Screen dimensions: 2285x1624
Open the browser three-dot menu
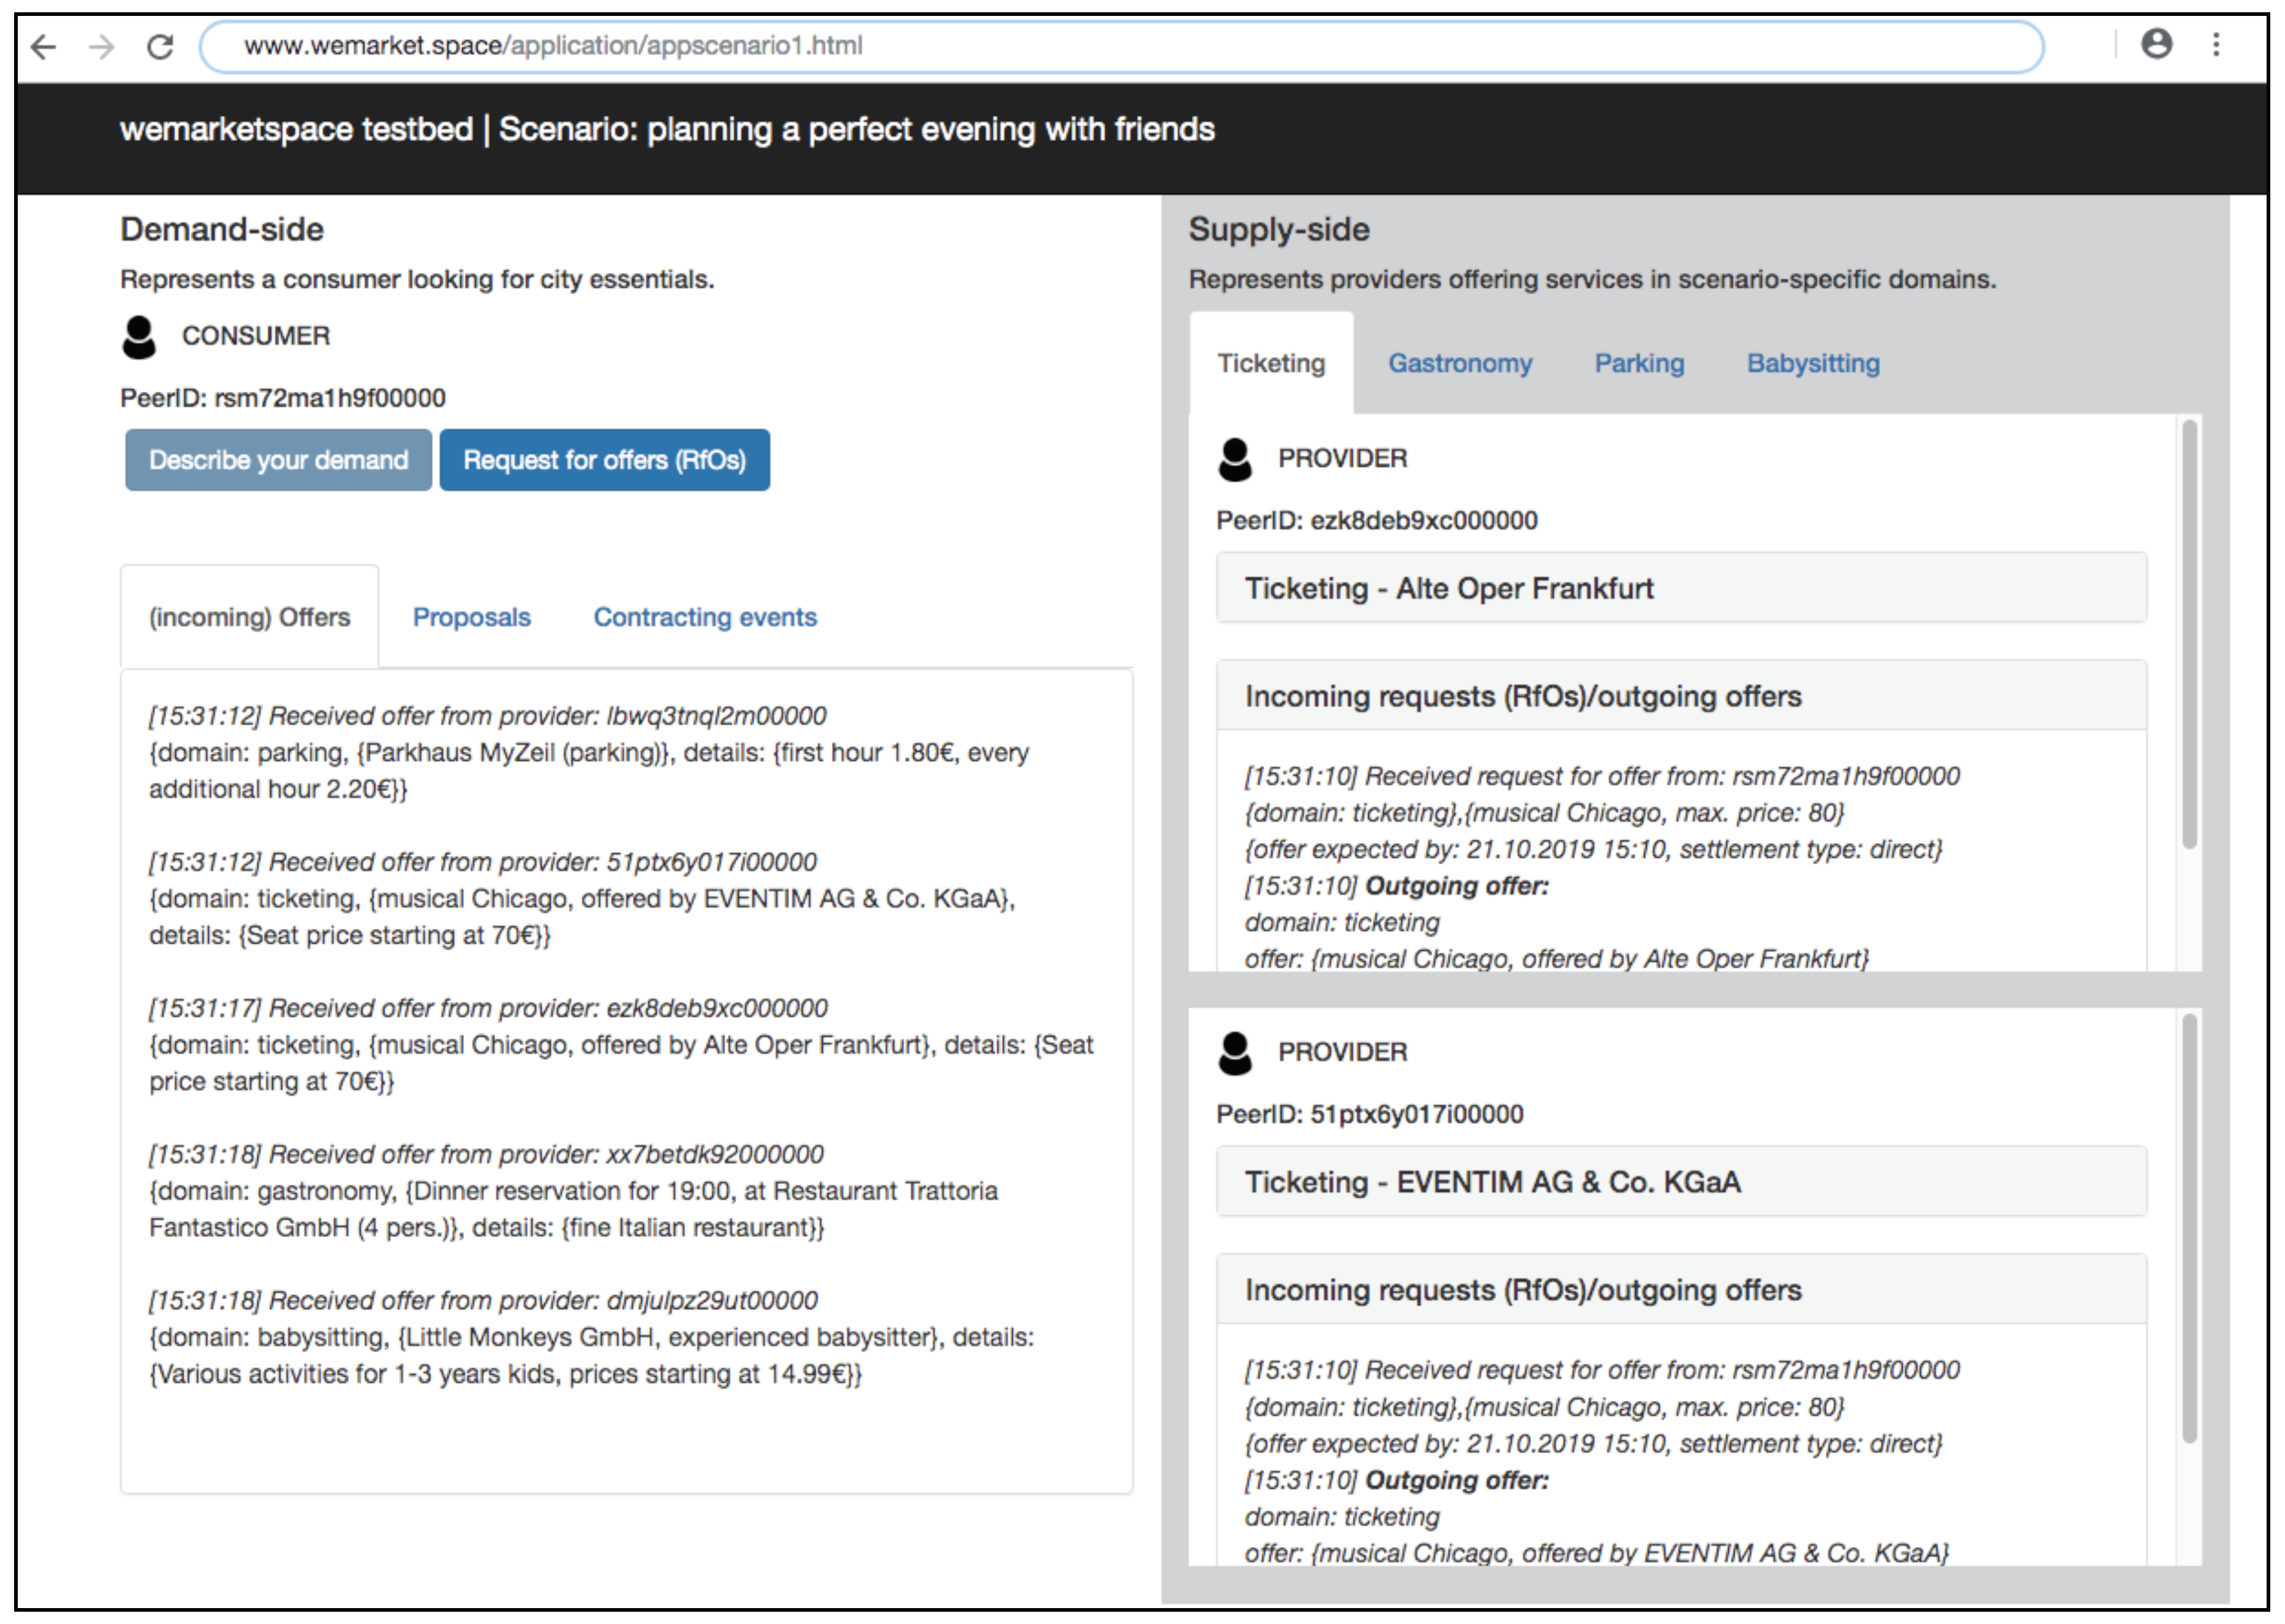pyautogui.click(x=2216, y=44)
